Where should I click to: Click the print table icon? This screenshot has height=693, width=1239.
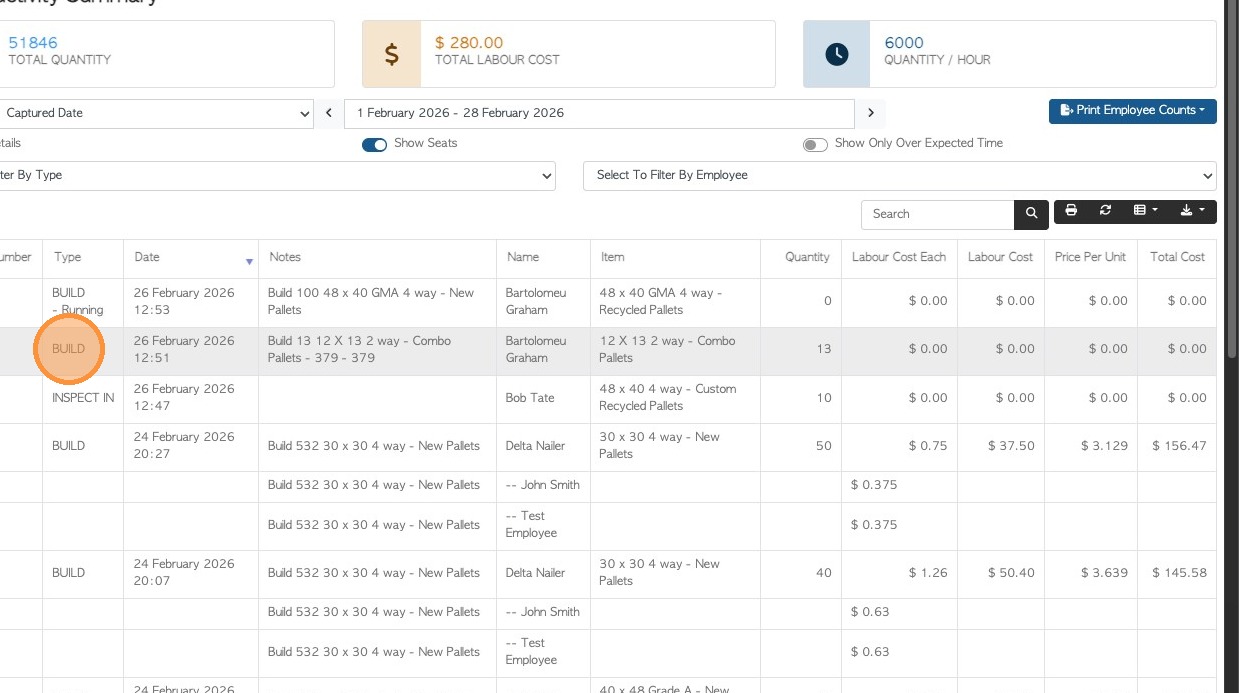point(1071,211)
